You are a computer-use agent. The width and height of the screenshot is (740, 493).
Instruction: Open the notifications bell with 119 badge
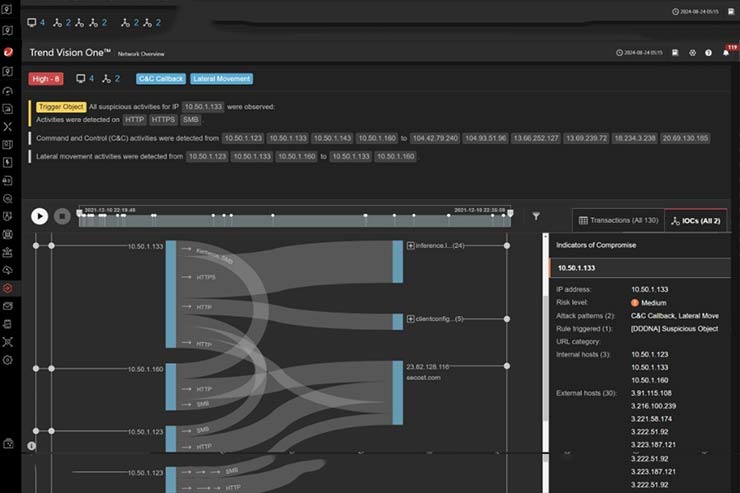[x=725, y=52]
